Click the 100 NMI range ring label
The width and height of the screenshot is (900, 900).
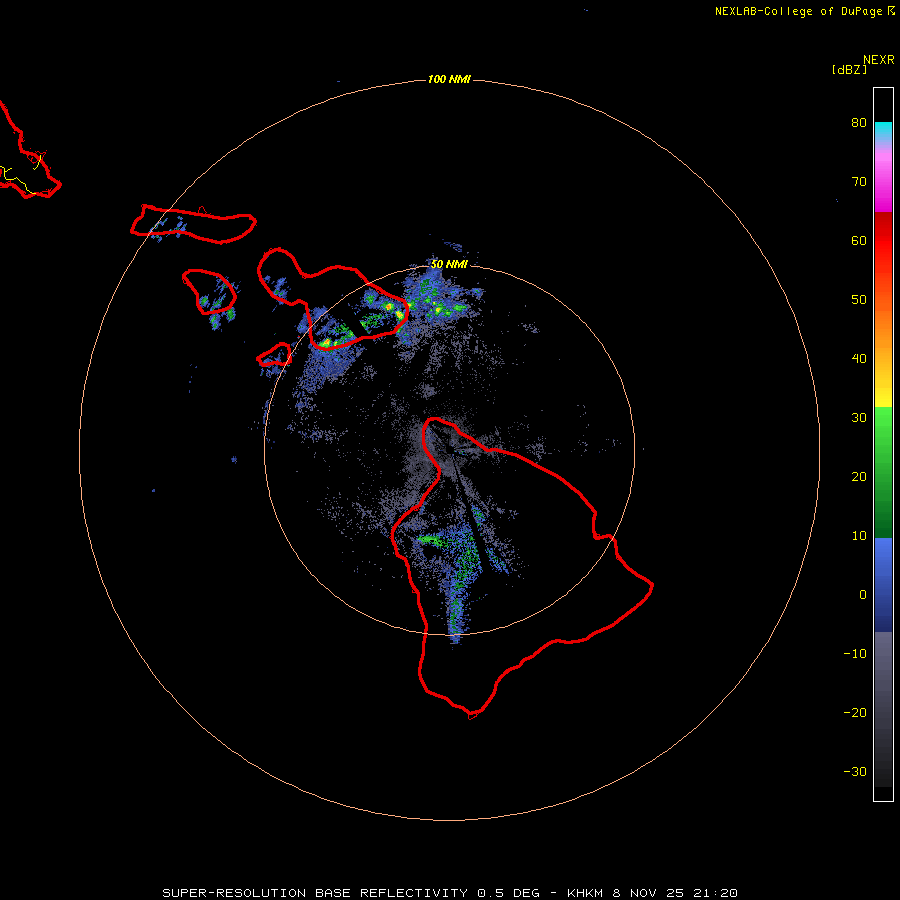click(449, 79)
